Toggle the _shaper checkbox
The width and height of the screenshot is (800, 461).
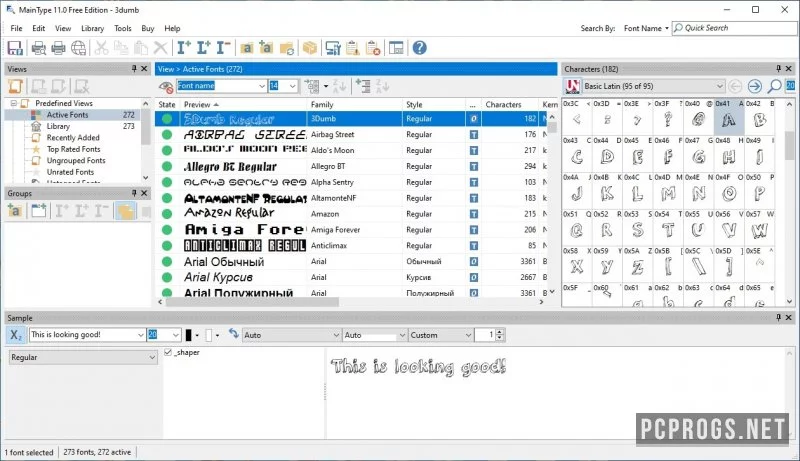[168, 352]
